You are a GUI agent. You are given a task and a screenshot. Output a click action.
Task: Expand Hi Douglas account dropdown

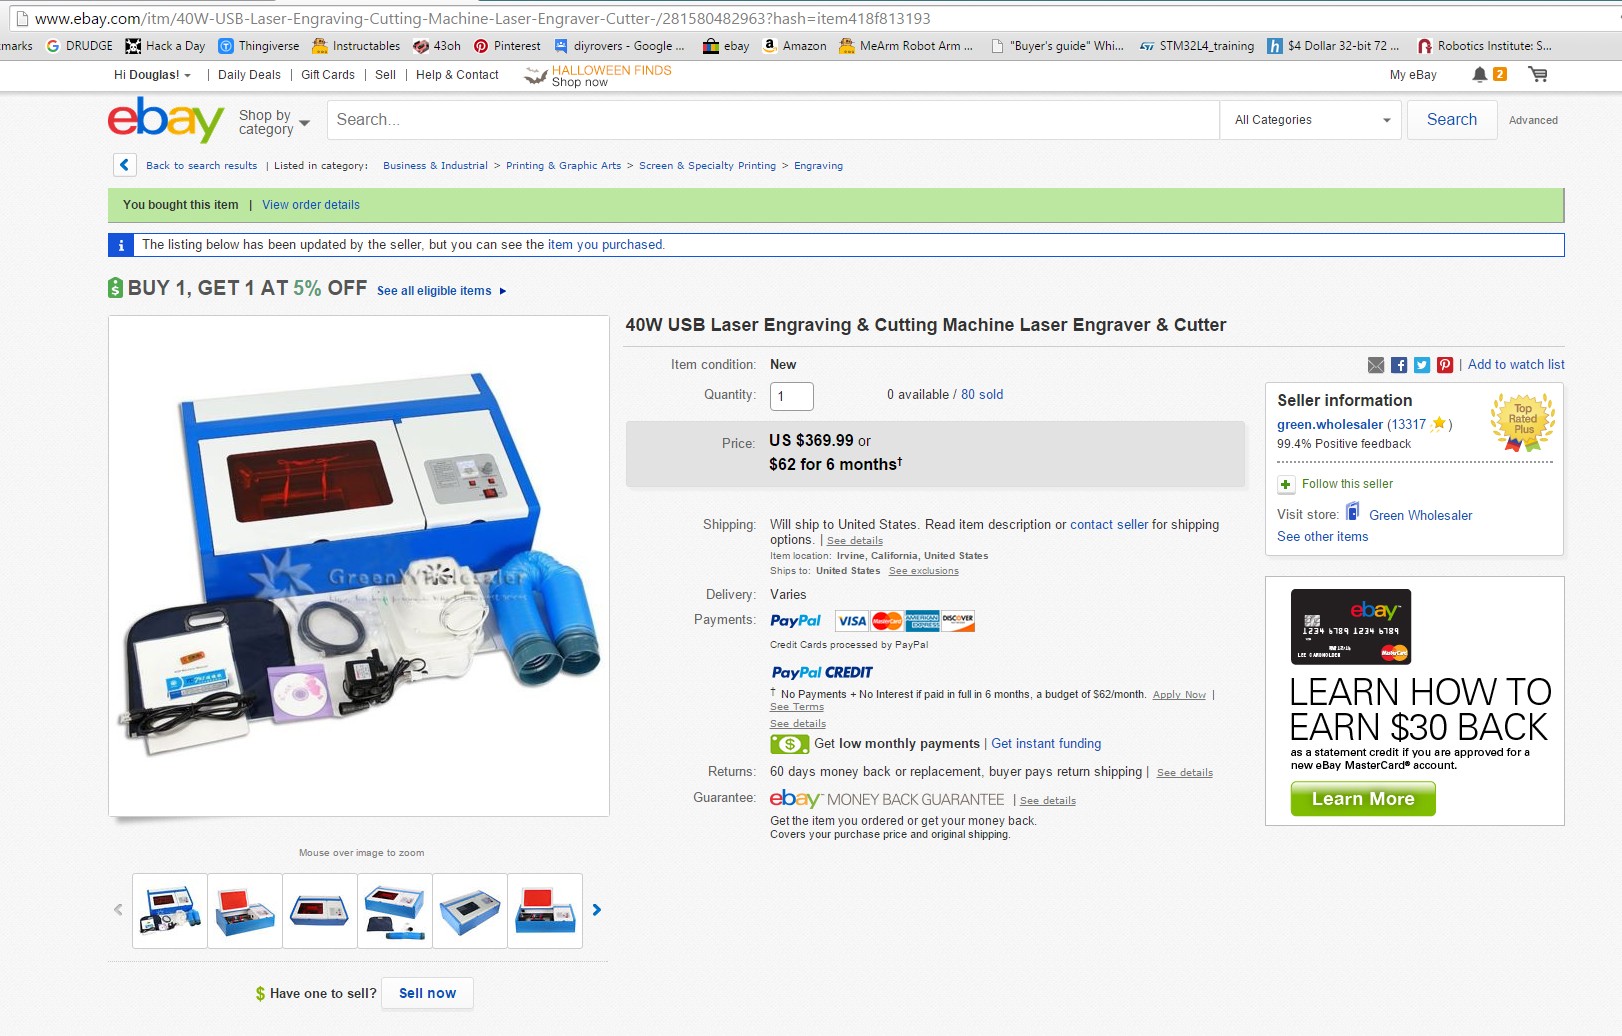(152, 75)
